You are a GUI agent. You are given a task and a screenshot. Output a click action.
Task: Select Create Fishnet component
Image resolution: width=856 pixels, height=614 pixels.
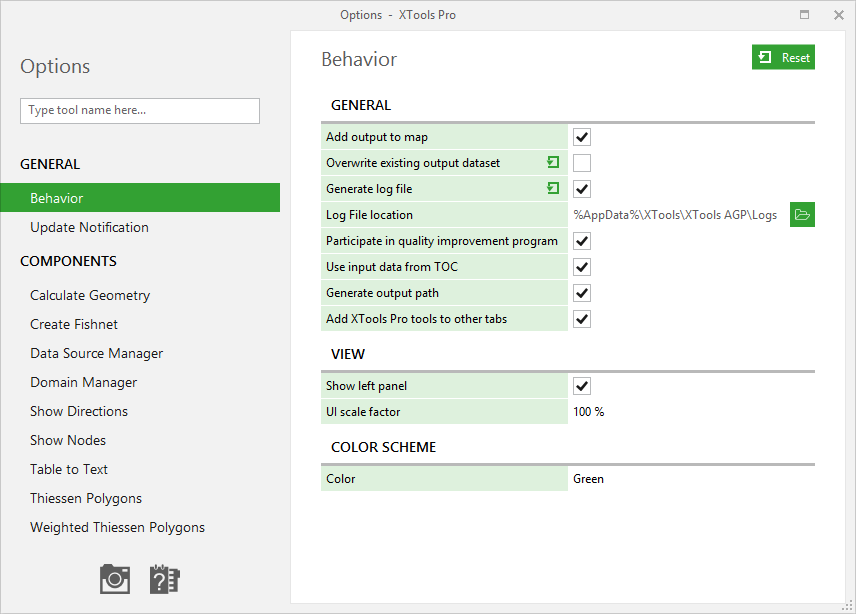74,324
